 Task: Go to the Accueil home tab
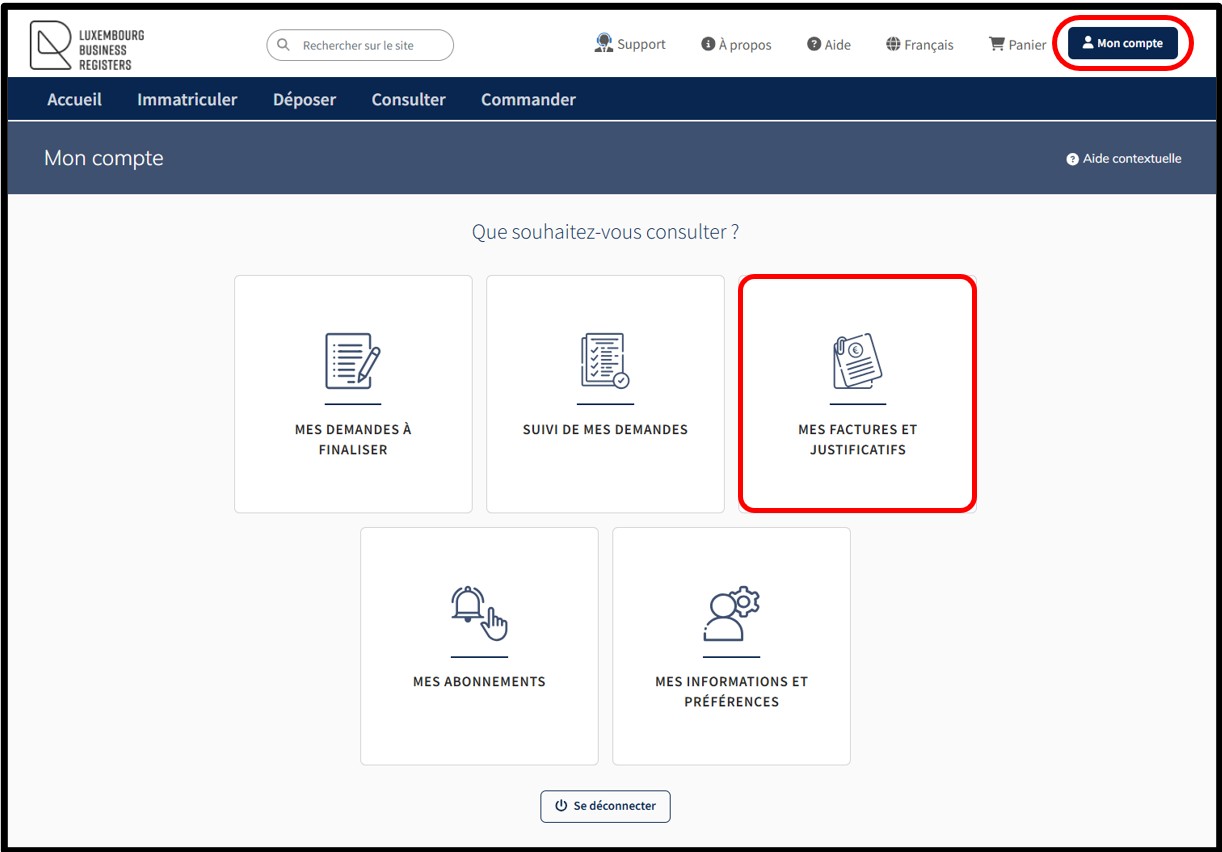(x=74, y=99)
